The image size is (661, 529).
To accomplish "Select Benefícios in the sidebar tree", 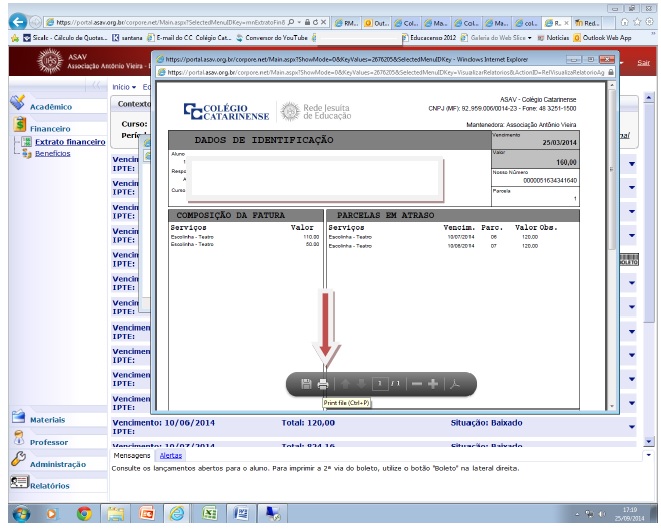I will coord(53,153).
